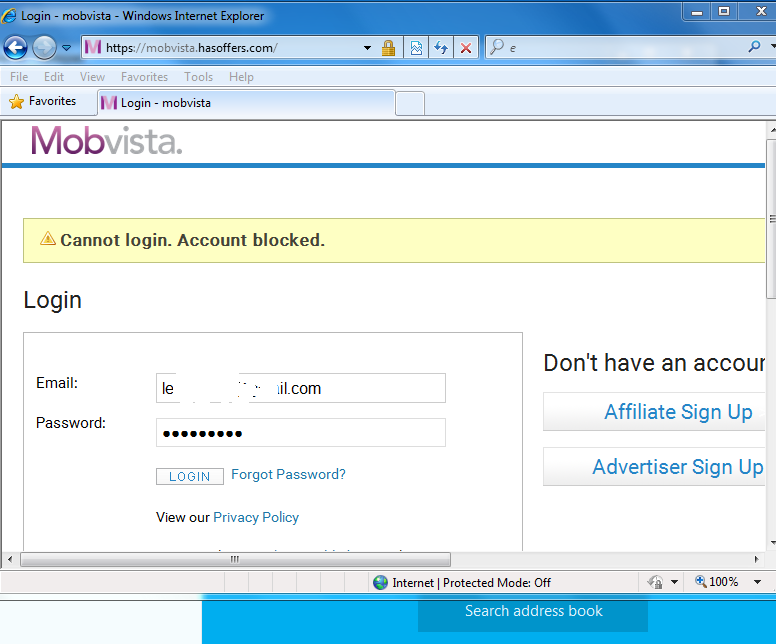Select the Login - mobvista tab

click(x=246, y=103)
